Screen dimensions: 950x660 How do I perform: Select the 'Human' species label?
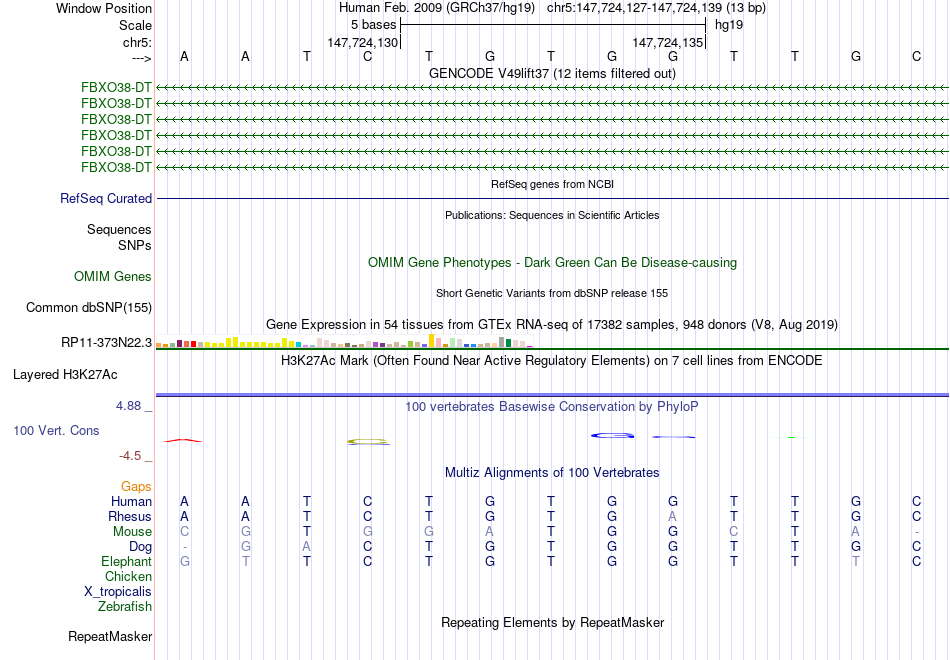coord(131,501)
